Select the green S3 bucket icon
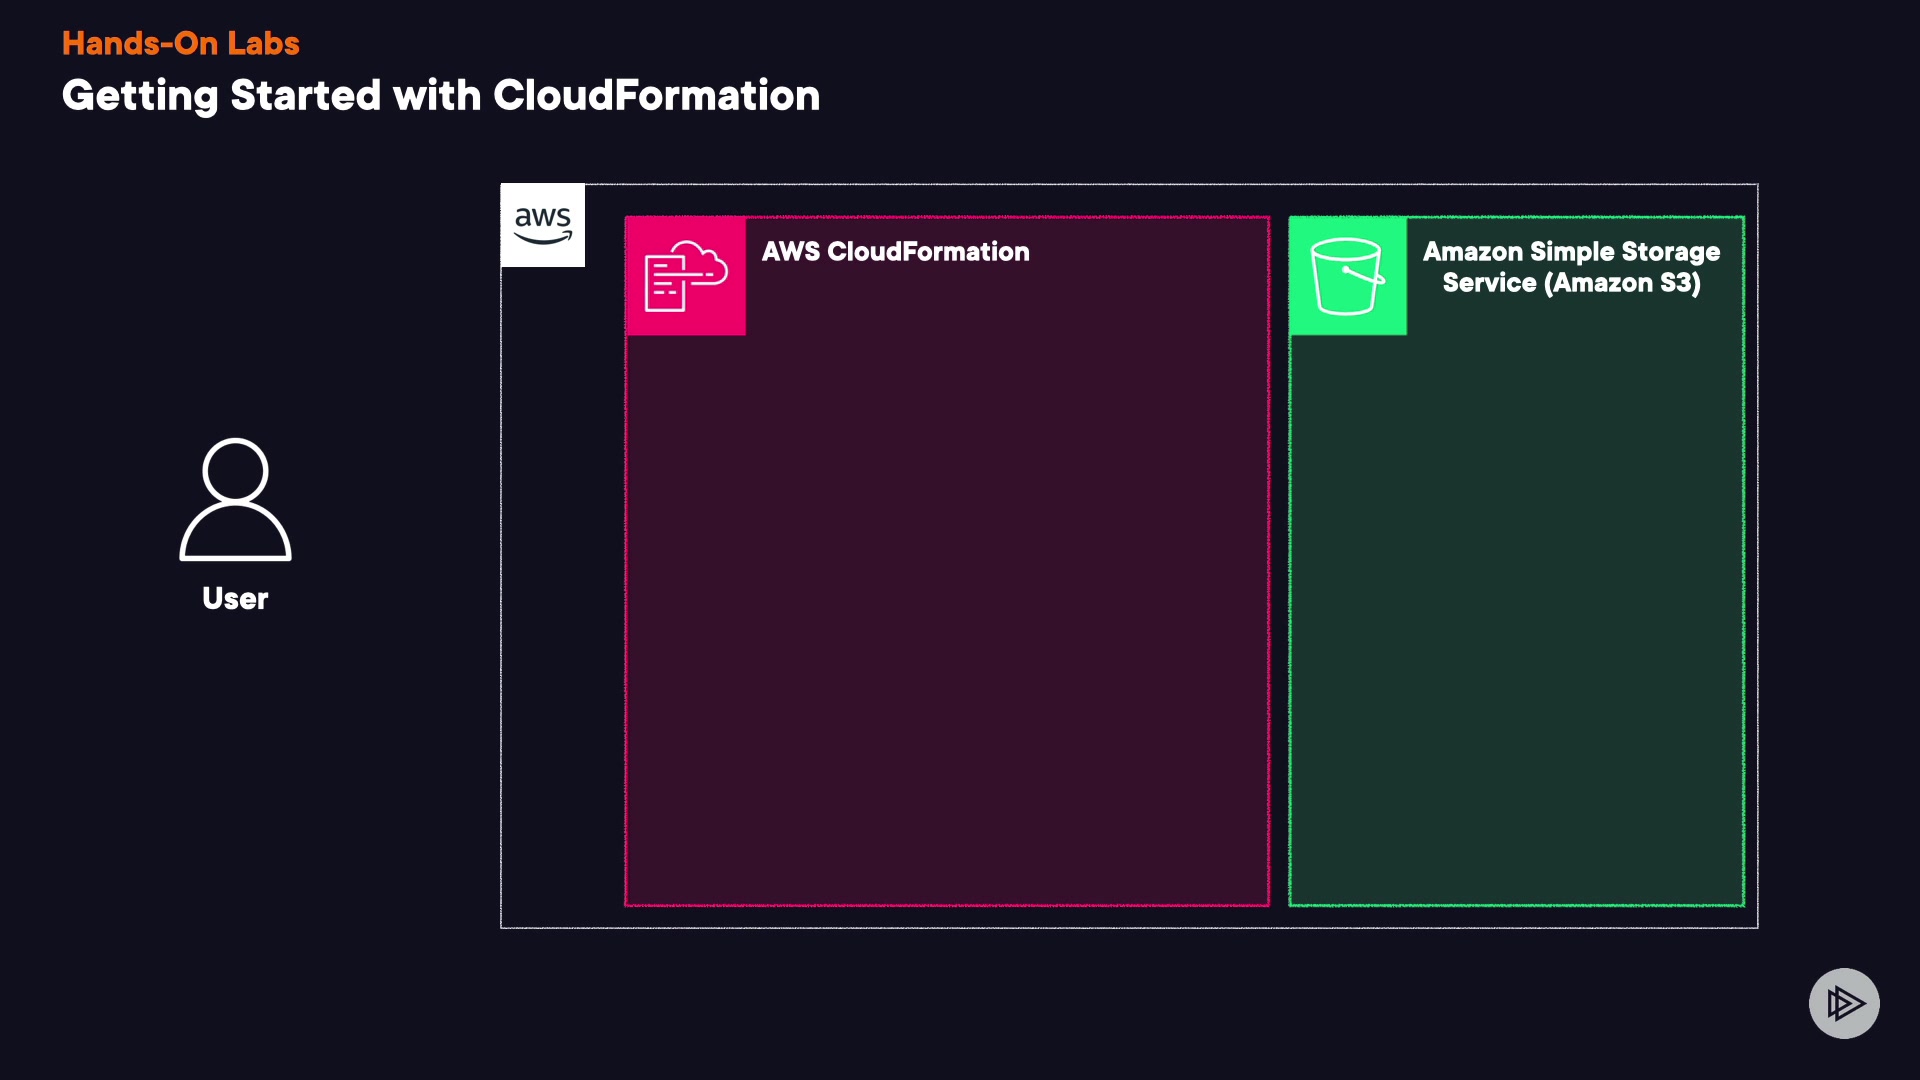The width and height of the screenshot is (1920, 1080). (x=1347, y=276)
